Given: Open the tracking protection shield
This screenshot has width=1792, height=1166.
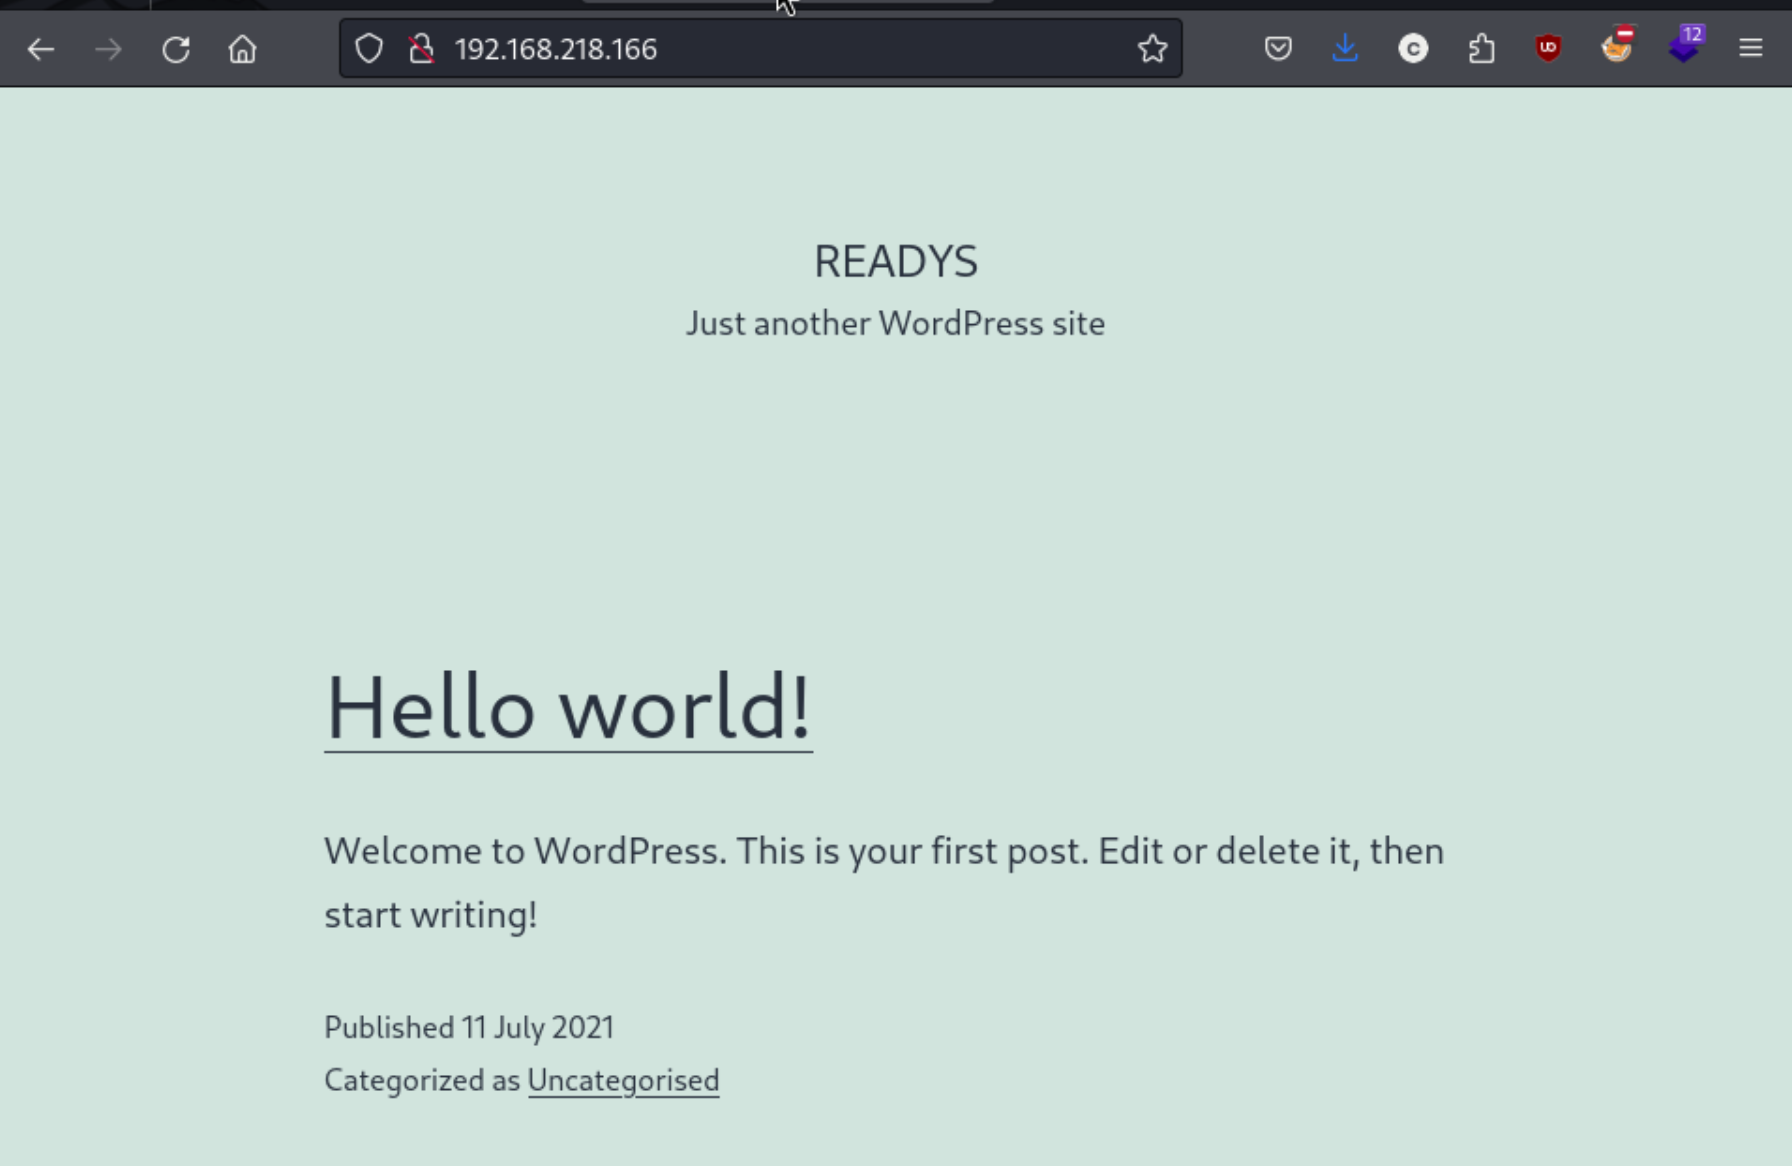Looking at the screenshot, I should click(369, 48).
